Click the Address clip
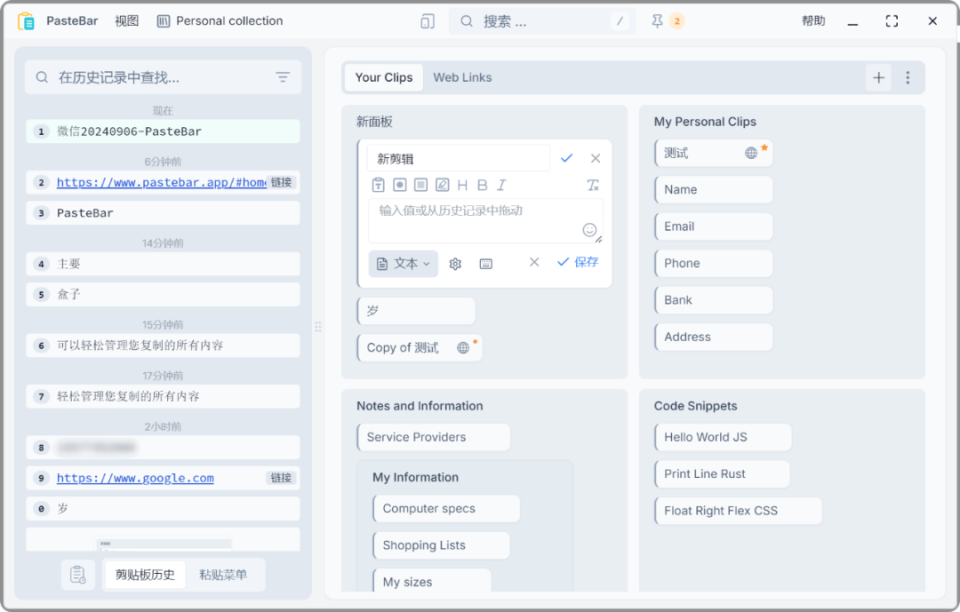 pyautogui.click(x=714, y=337)
